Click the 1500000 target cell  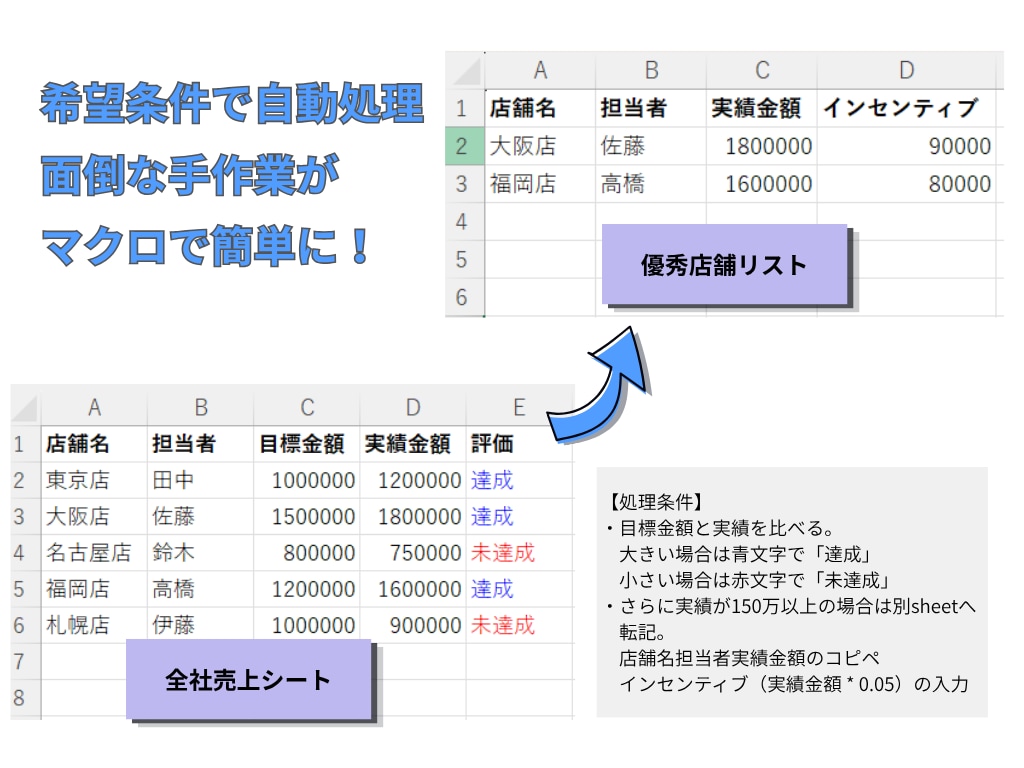[x=307, y=517]
